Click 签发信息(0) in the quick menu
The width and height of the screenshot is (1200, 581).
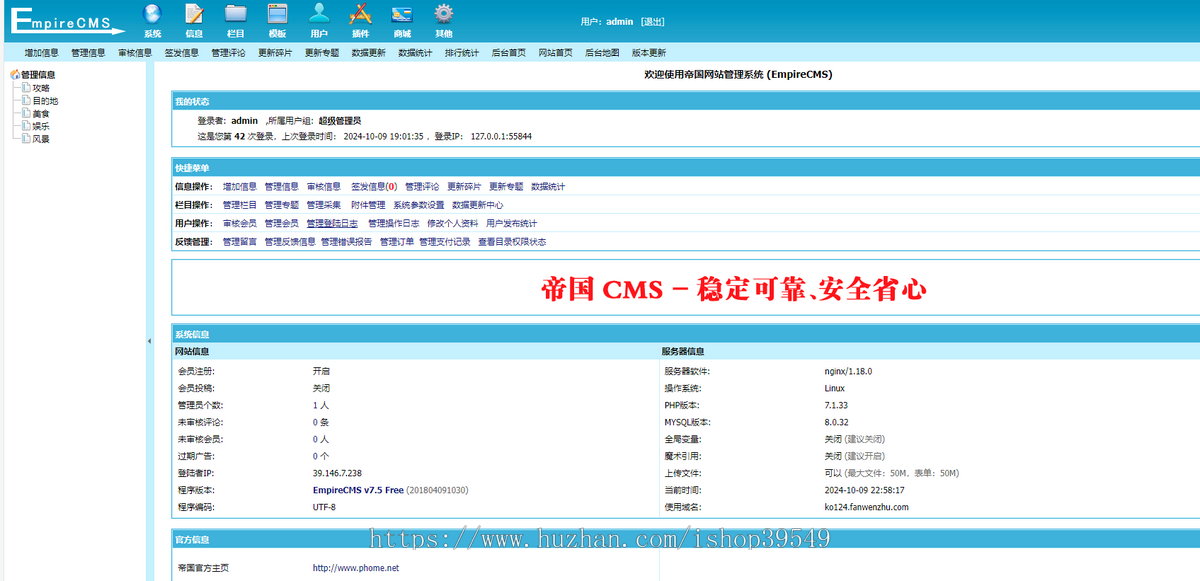click(x=374, y=186)
